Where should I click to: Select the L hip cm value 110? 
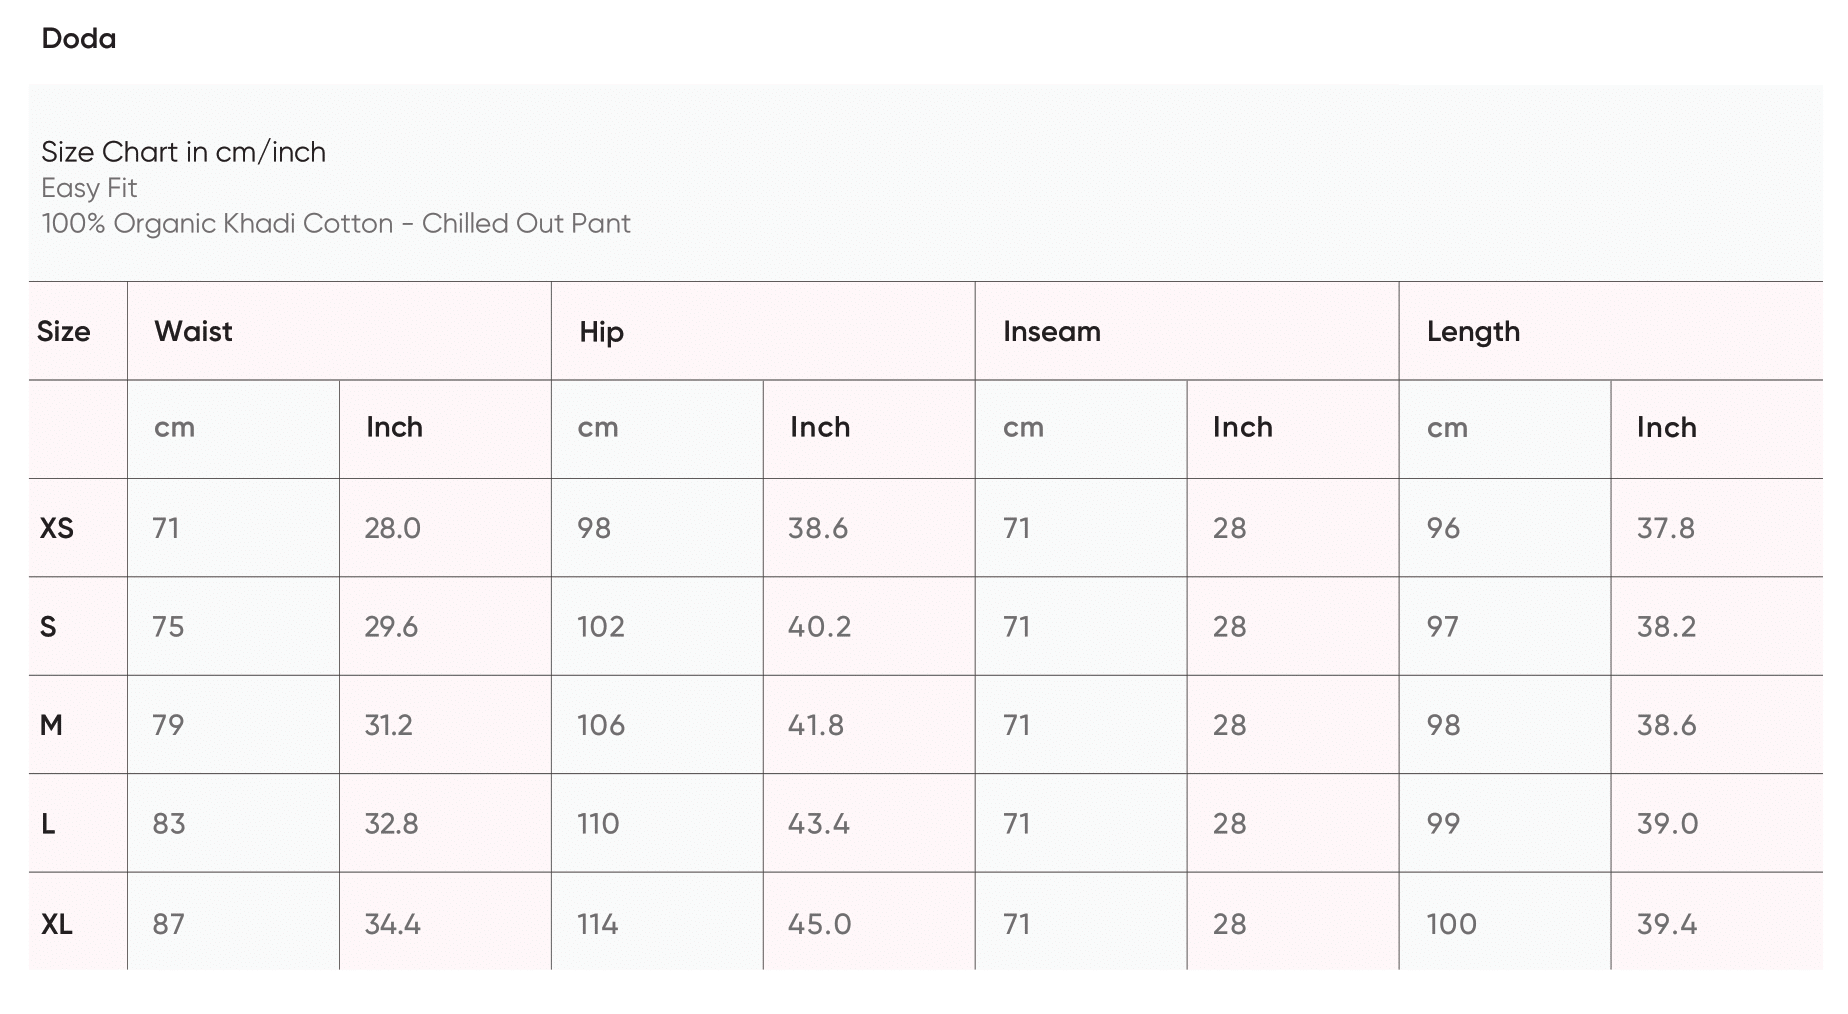coord(598,824)
